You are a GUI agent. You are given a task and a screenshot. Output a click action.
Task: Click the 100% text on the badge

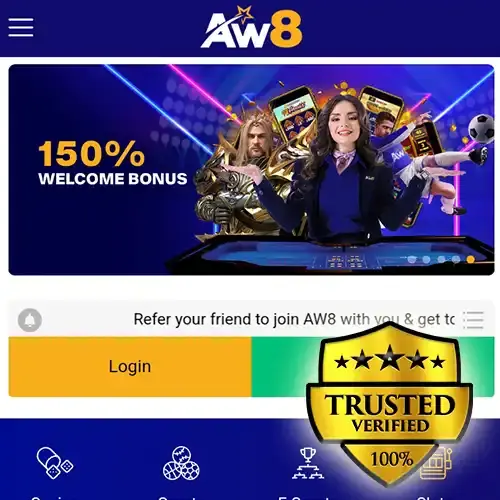coord(392,459)
